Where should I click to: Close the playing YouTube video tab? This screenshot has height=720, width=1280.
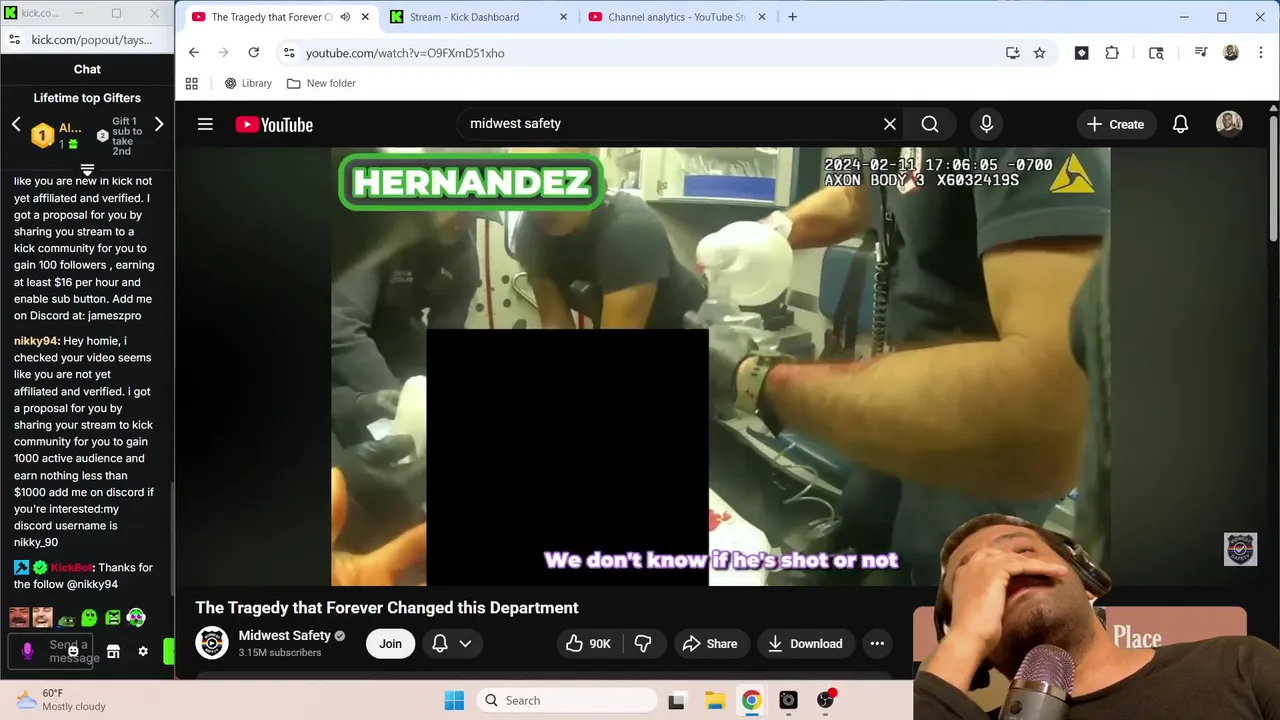click(365, 17)
